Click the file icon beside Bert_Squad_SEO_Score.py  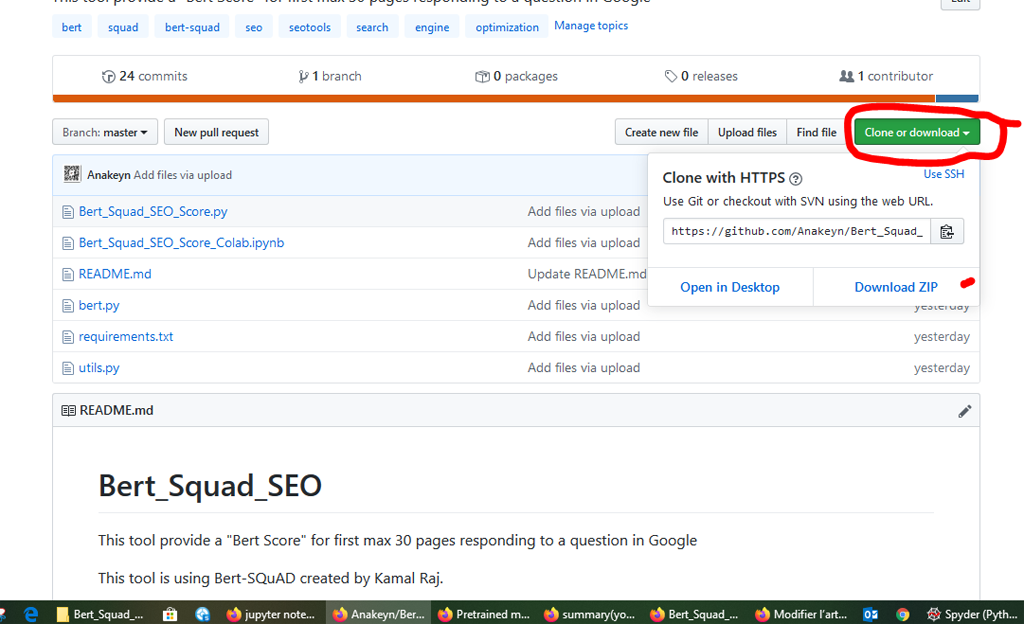click(68, 212)
